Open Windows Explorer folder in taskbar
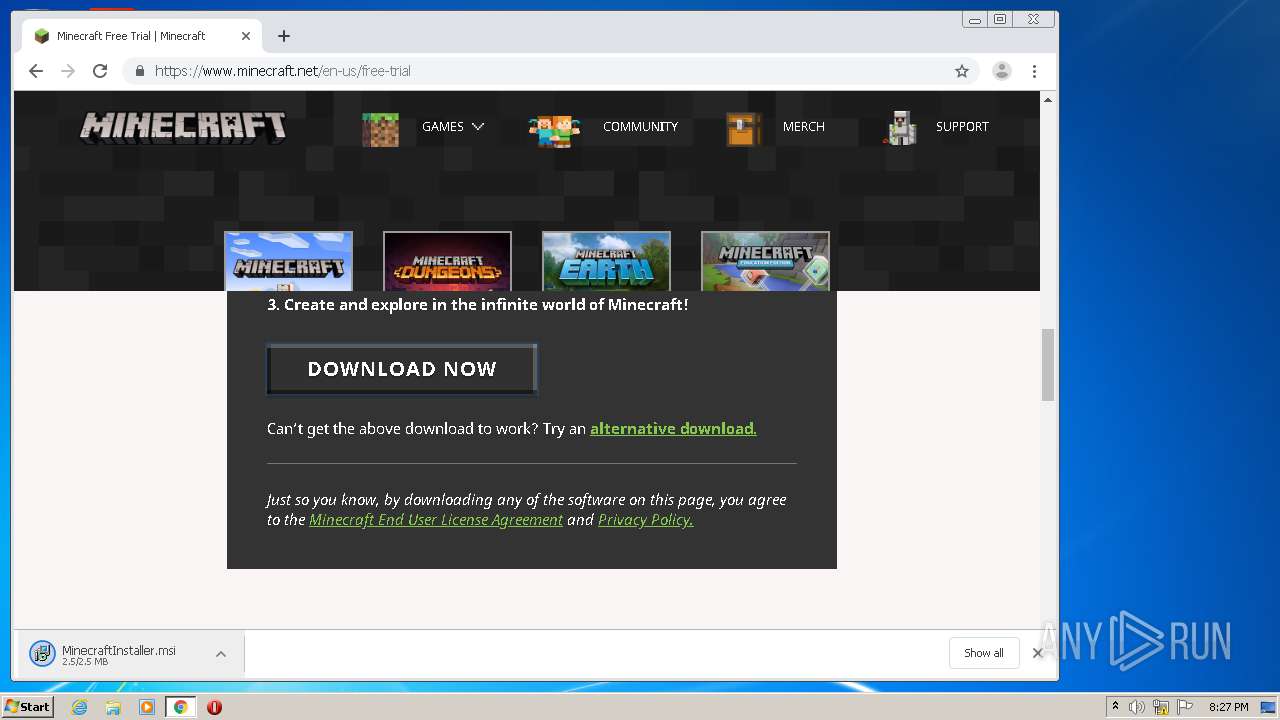This screenshot has height=720, width=1280. (x=113, y=707)
